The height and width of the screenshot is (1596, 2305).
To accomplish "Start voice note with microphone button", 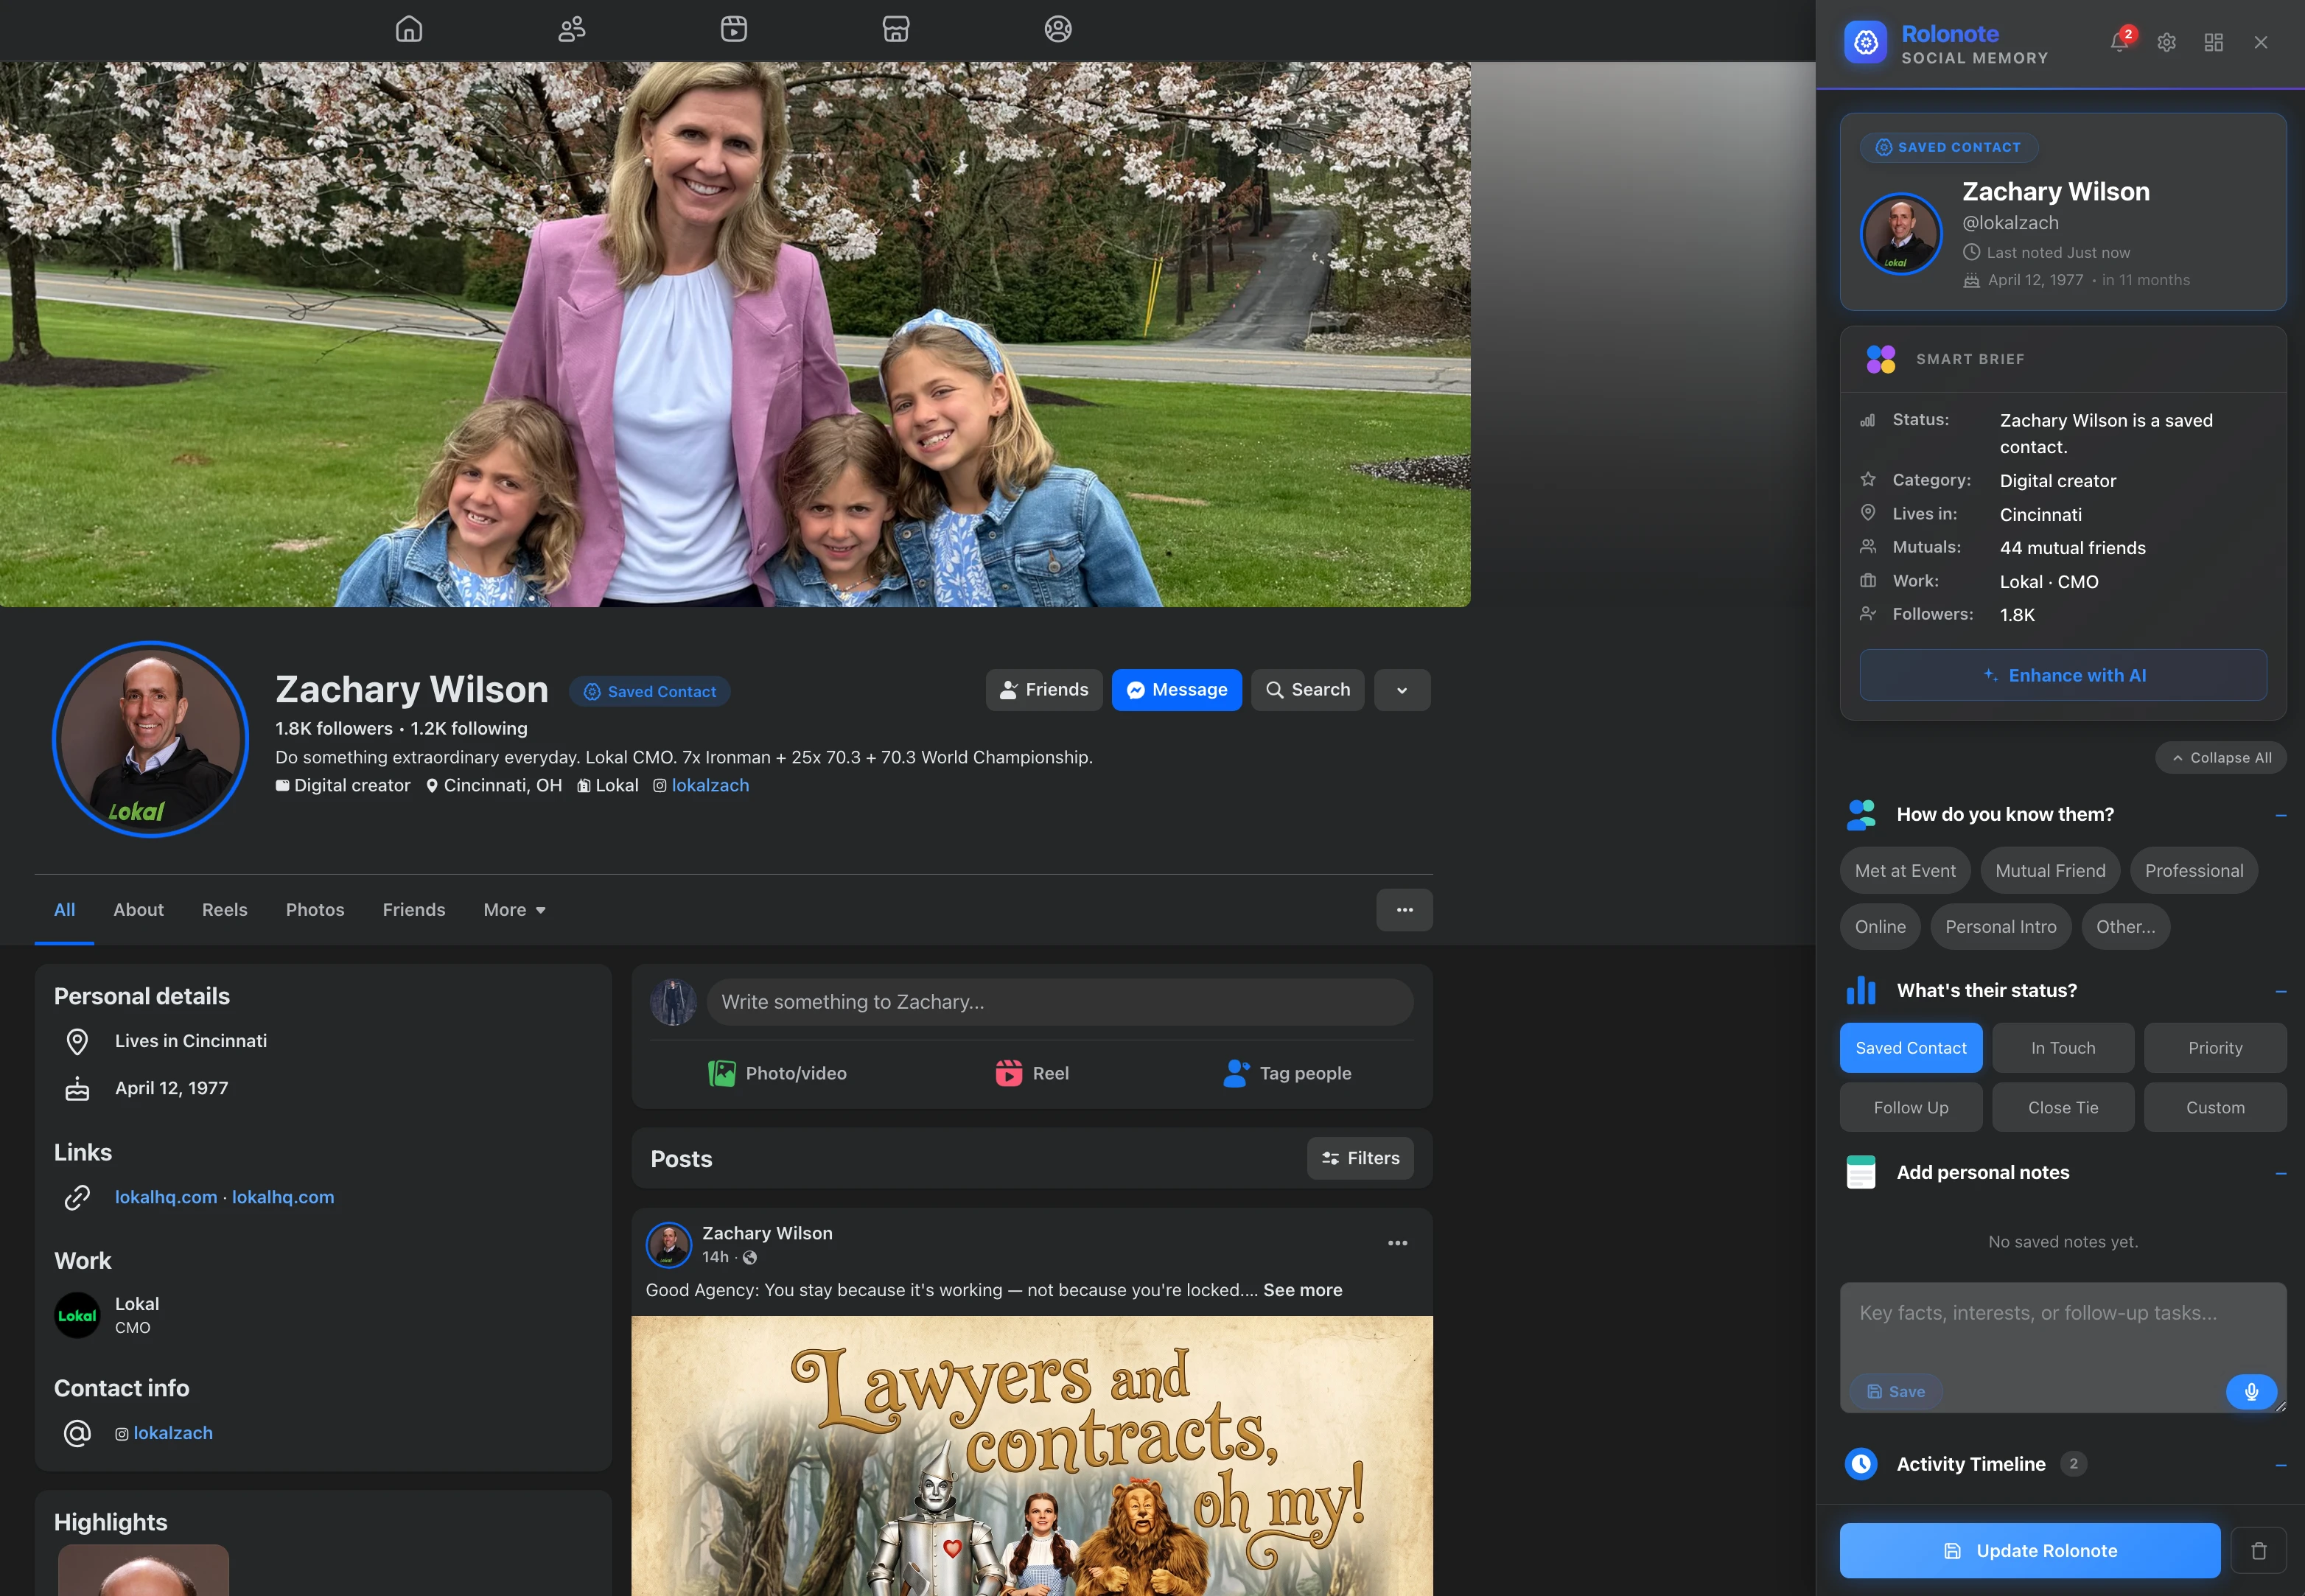I will [2251, 1391].
